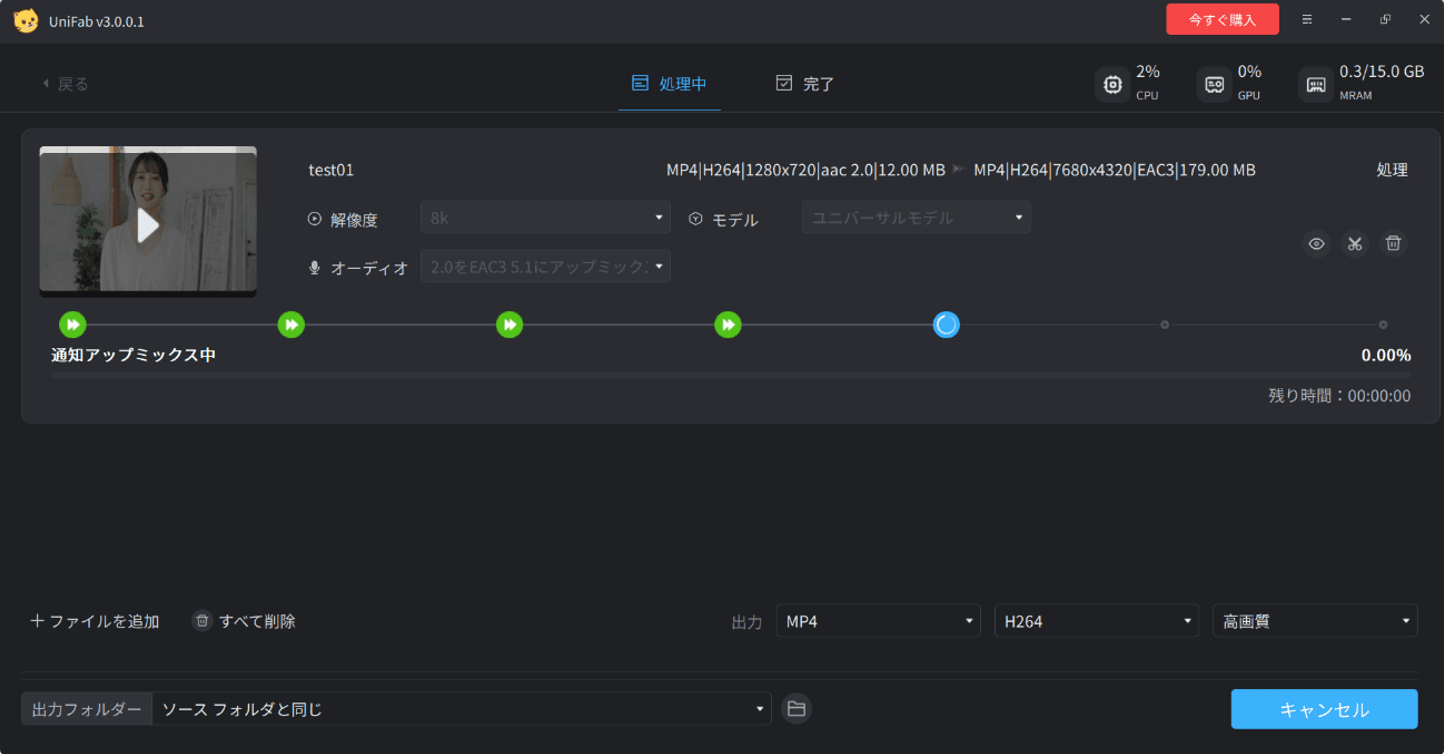The width and height of the screenshot is (1444, 754).
Task: Click the main progress bar
Action: (x=731, y=375)
